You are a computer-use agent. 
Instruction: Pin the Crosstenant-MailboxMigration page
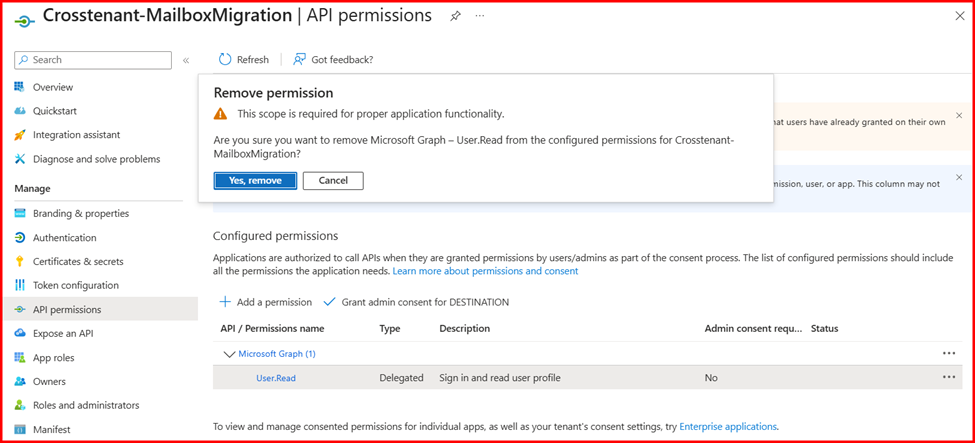tap(455, 16)
